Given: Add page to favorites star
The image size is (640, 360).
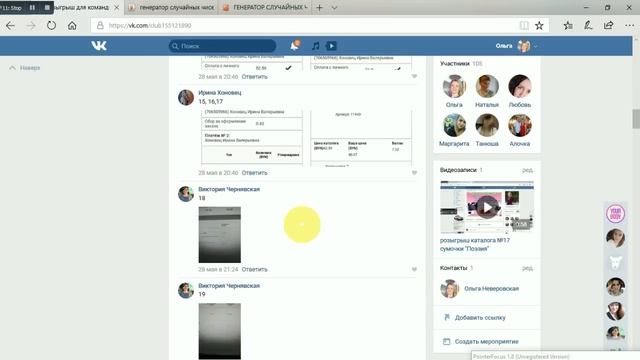Looking at the screenshot, I should 539,25.
